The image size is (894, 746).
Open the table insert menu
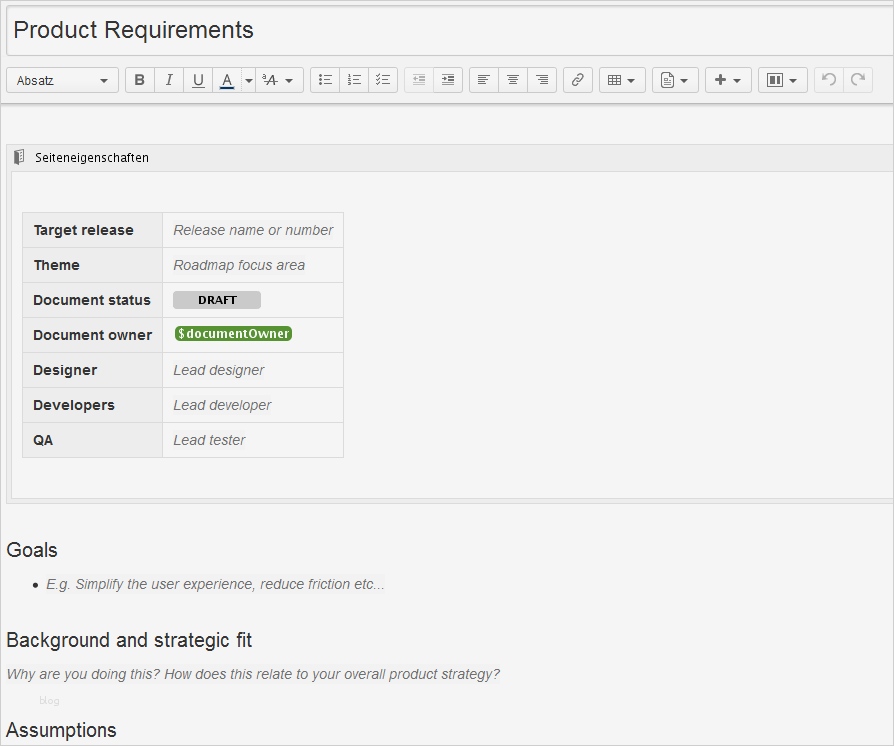pyautogui.click(x=622, y=80)
